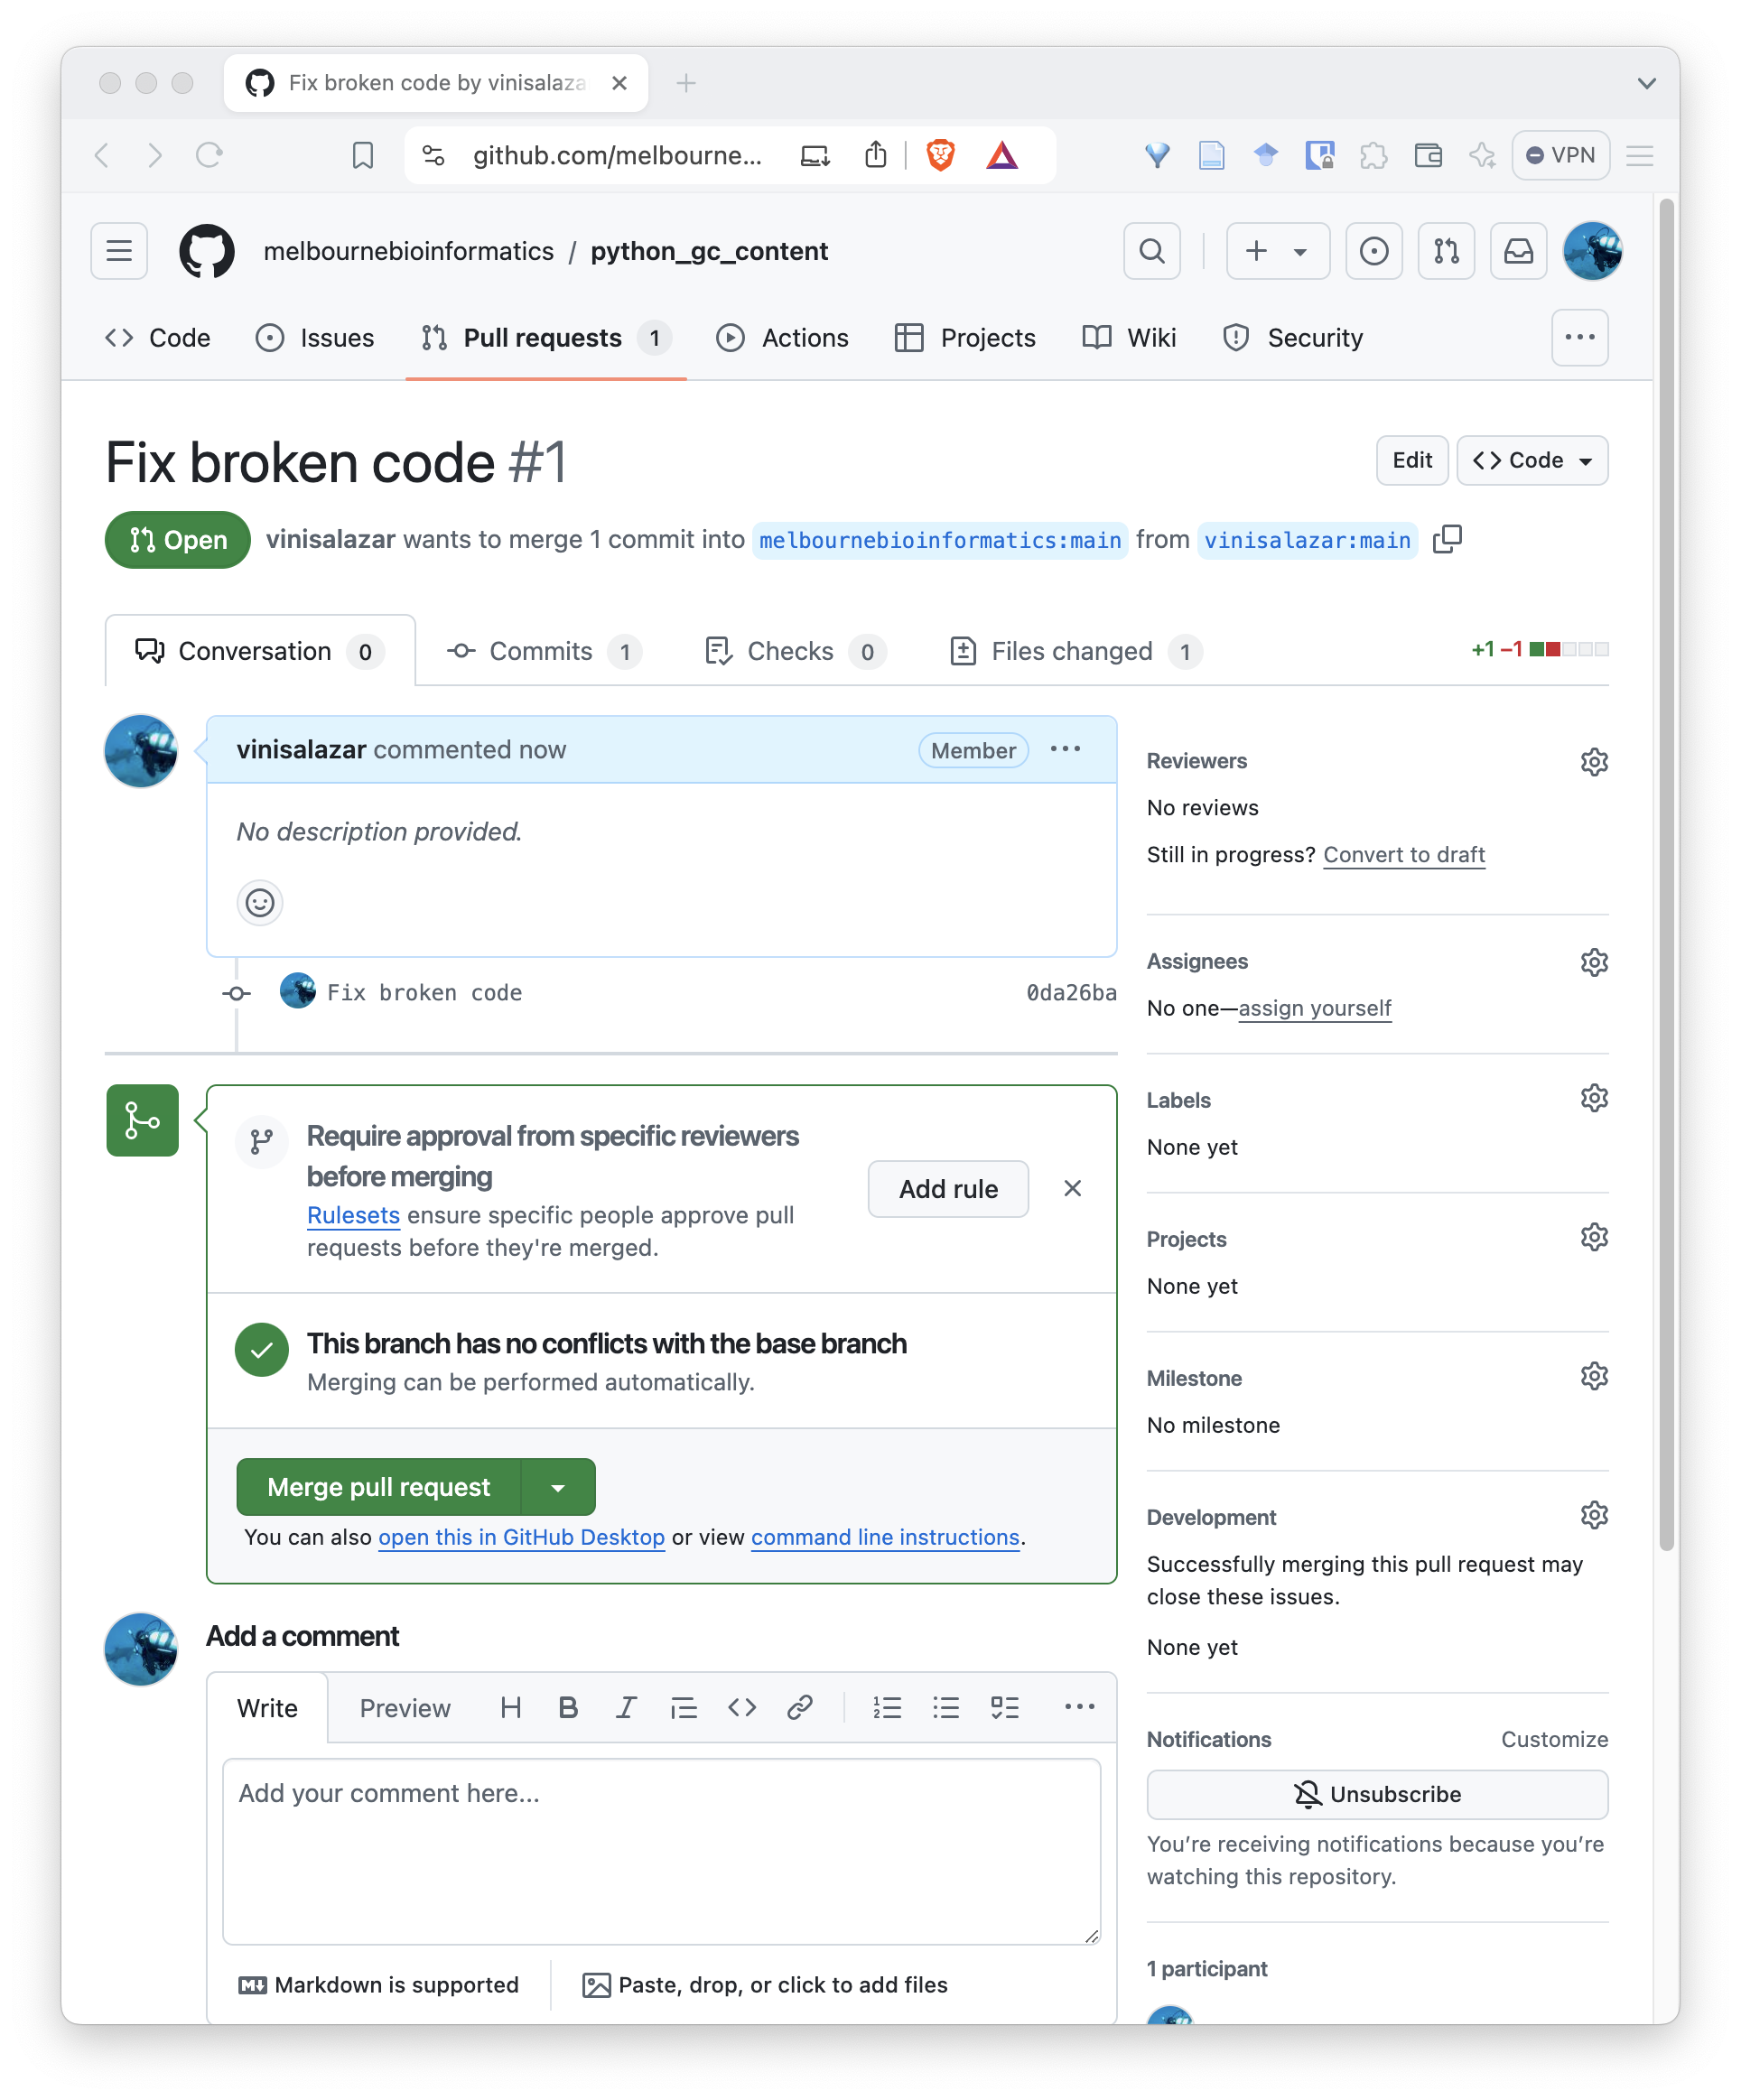Open GitHub notifications inbox icon
Image resolution: width=1741 pixels, height=2100 pixels.
pos(1518,251)
